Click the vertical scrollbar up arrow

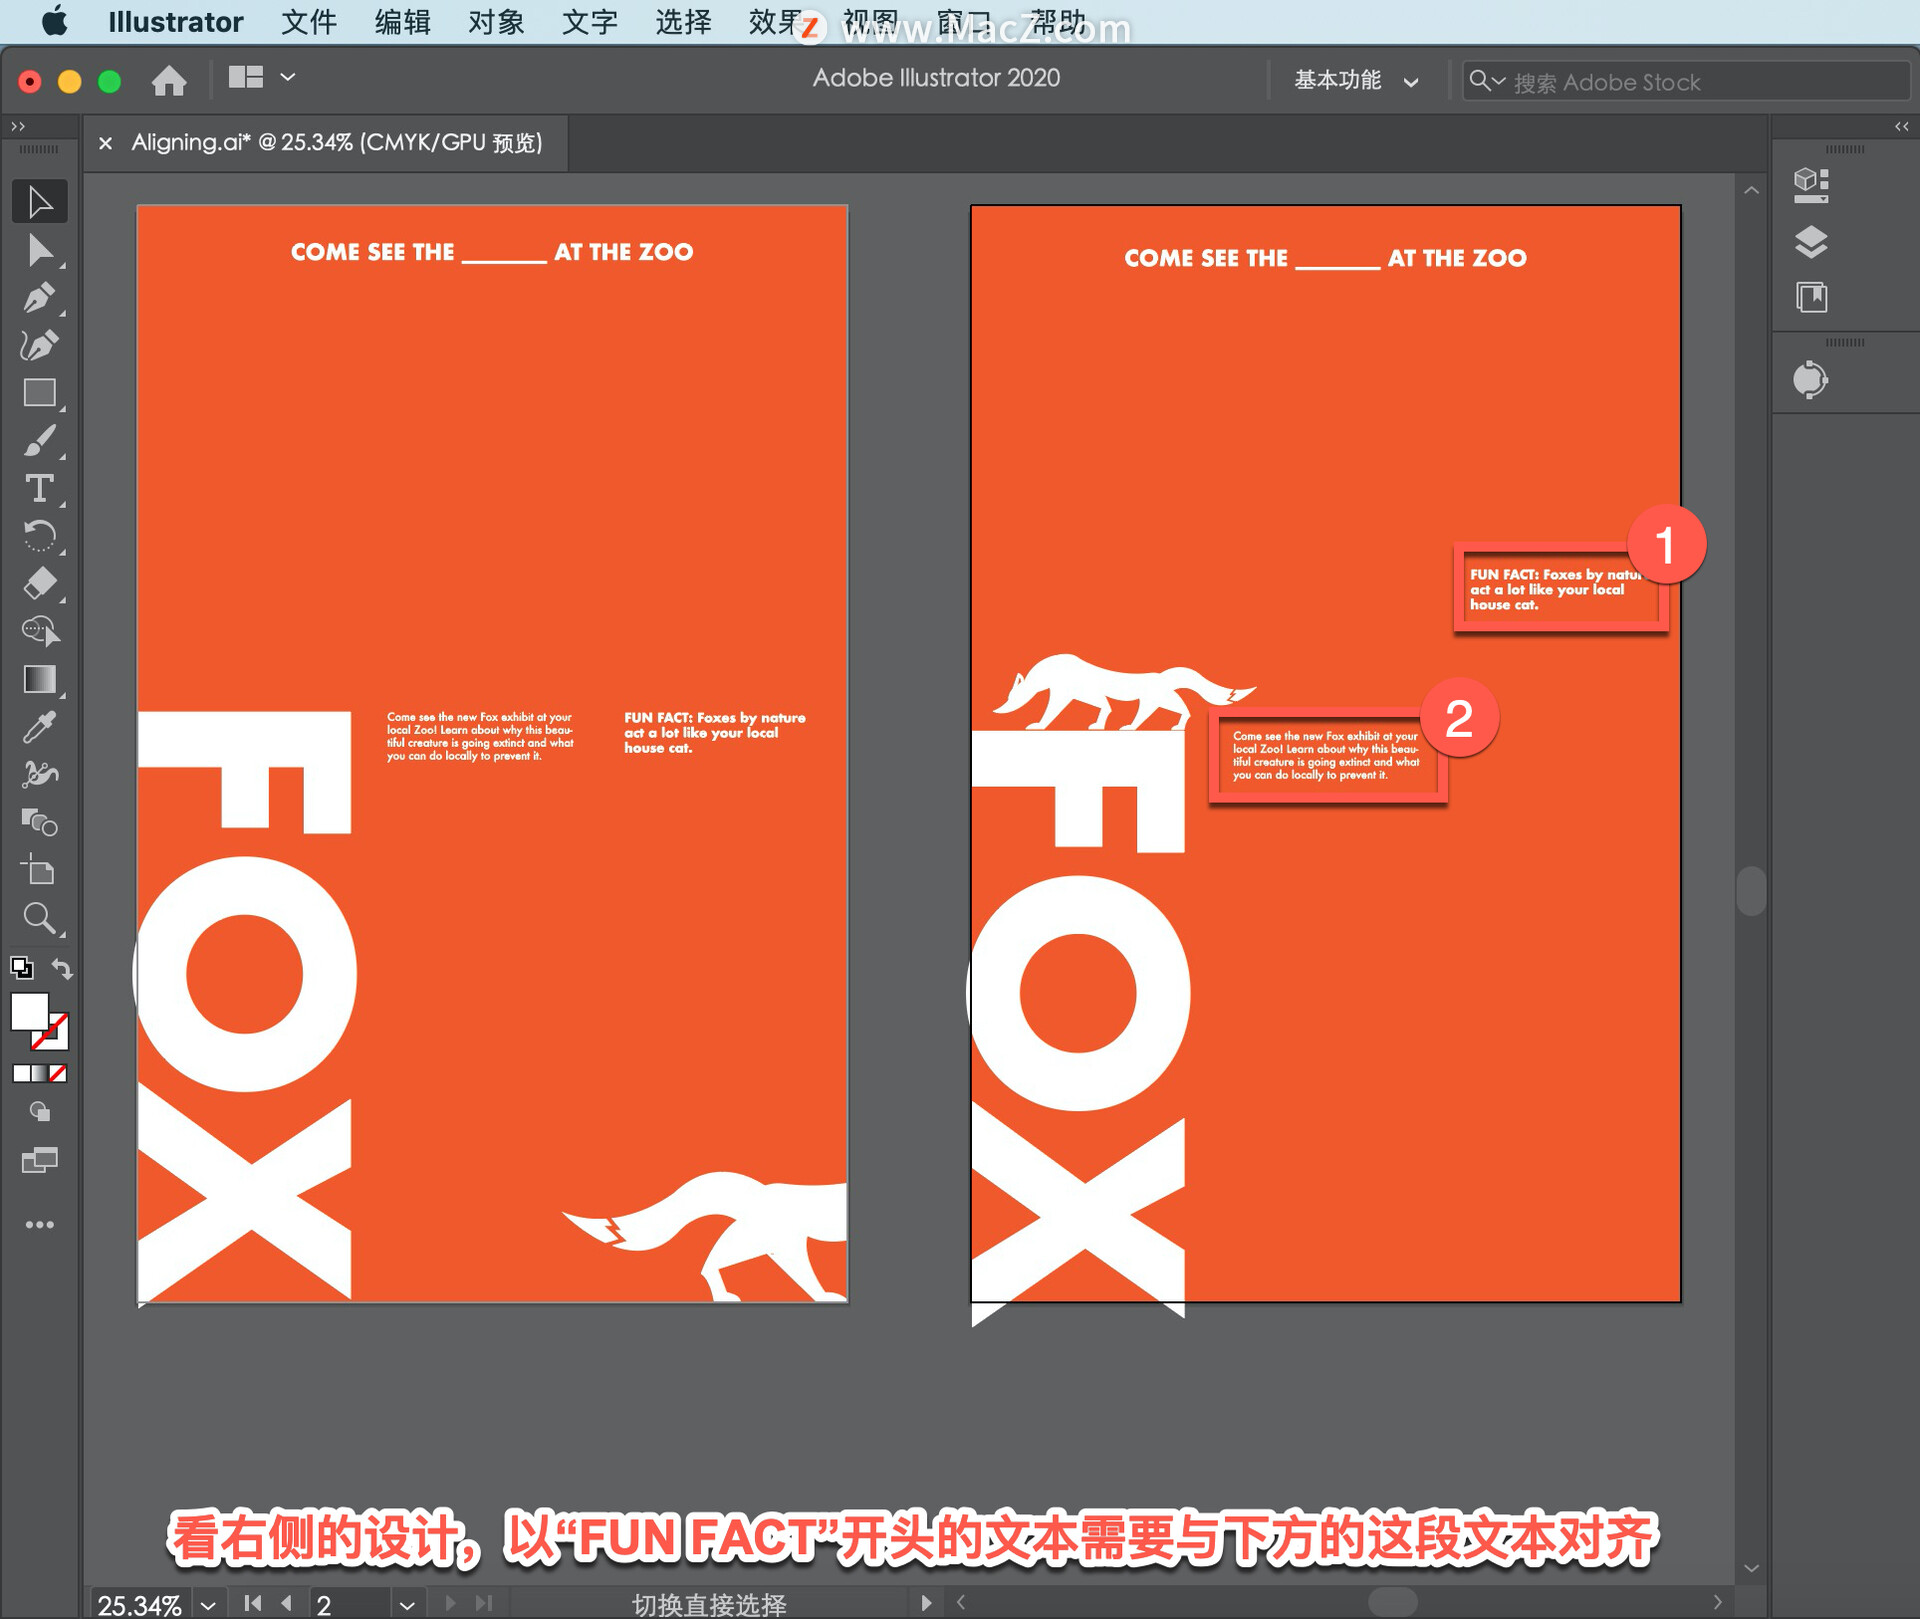click(1751, 190)
